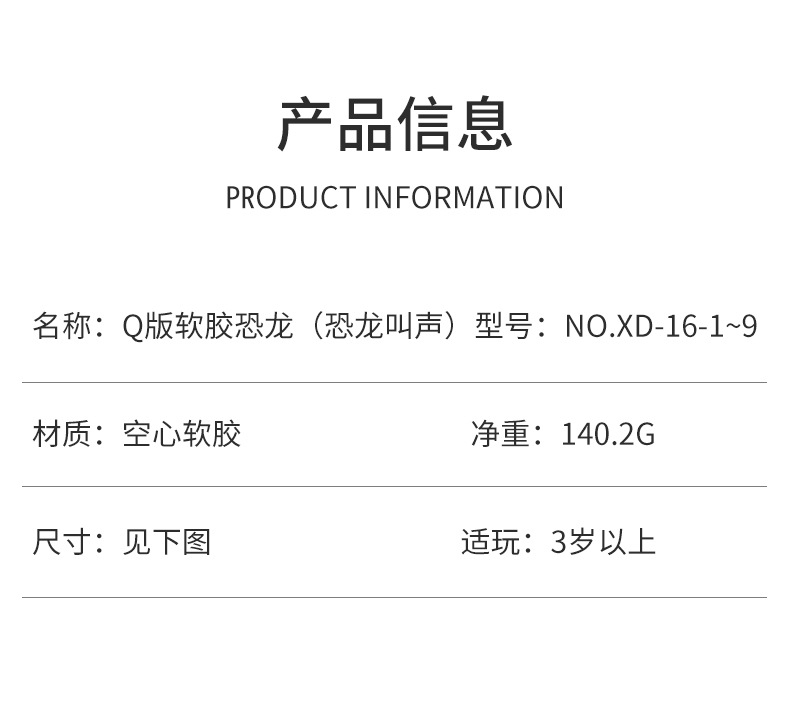Screen dimensions: 790x708
Task: Click the 尺寸 label
Action: (62, 542)
